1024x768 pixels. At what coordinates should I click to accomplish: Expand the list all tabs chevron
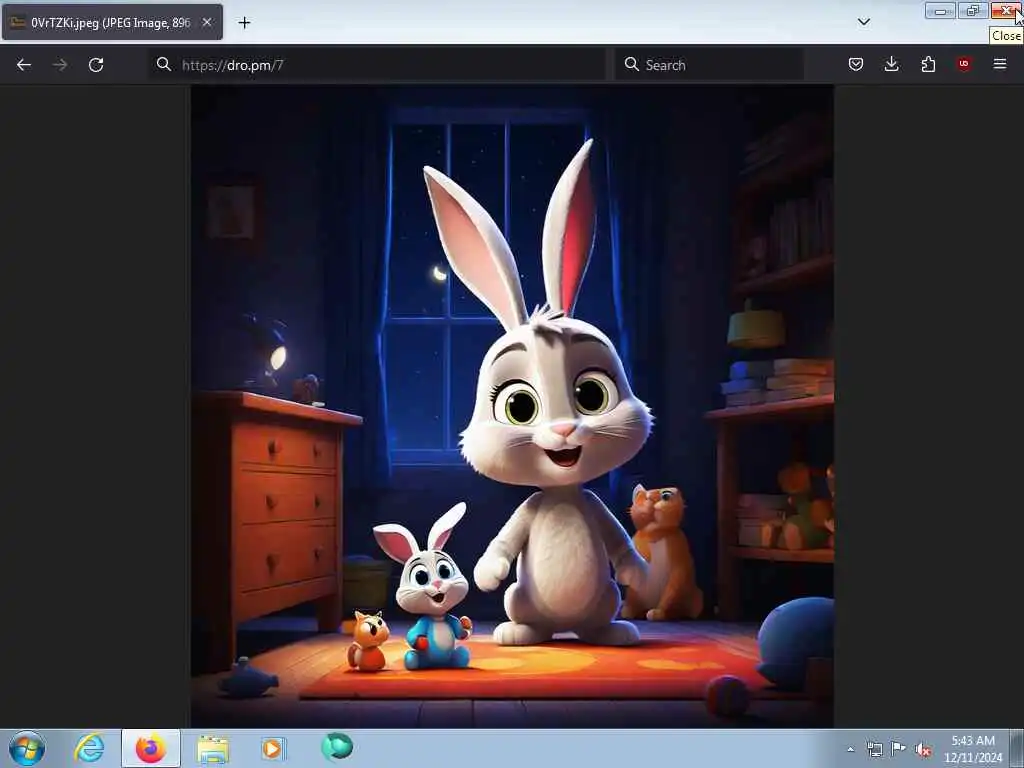click(863, 22)
